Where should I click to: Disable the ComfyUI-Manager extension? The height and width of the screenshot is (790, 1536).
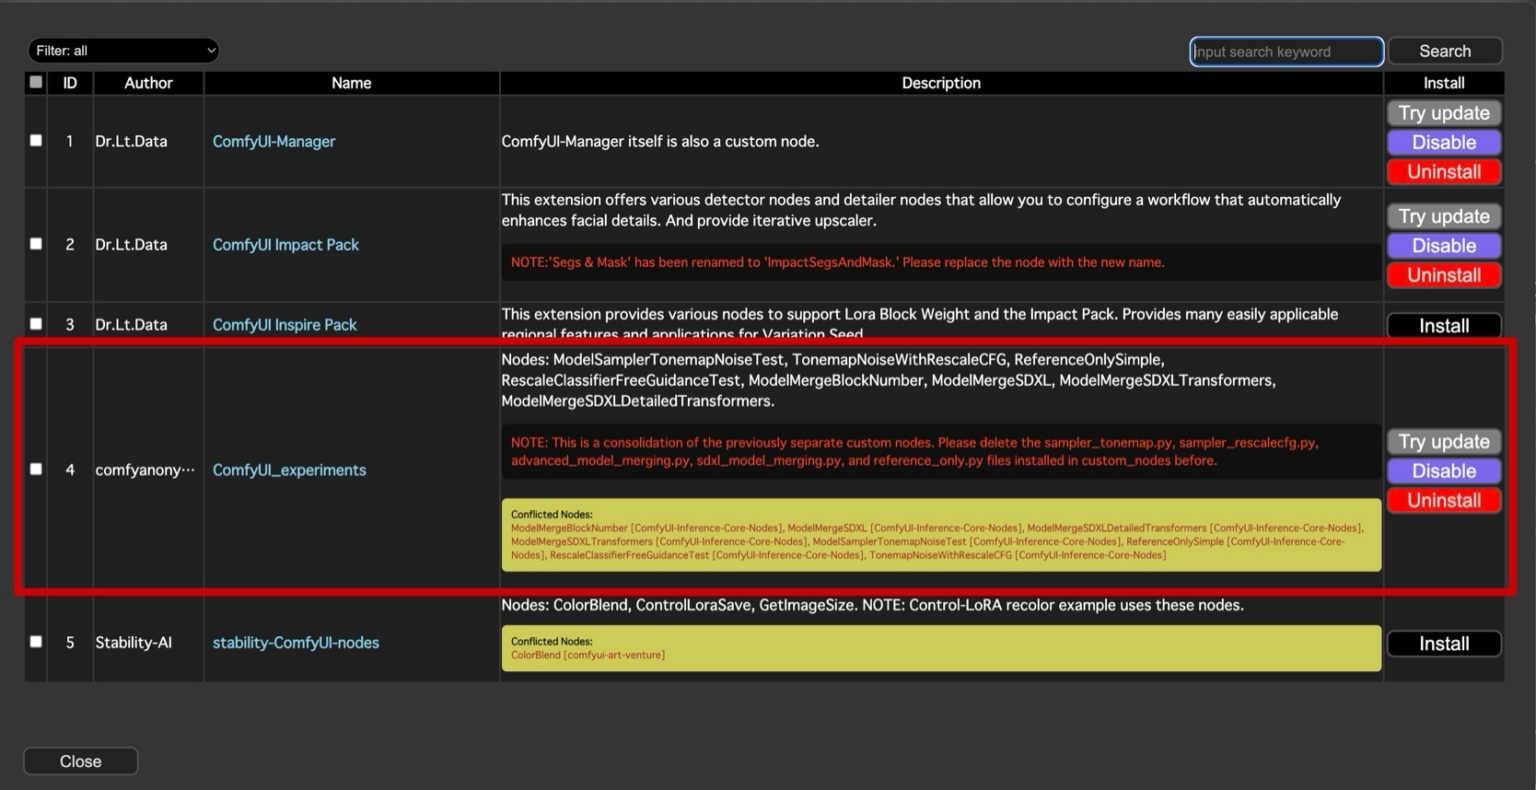1444,142
